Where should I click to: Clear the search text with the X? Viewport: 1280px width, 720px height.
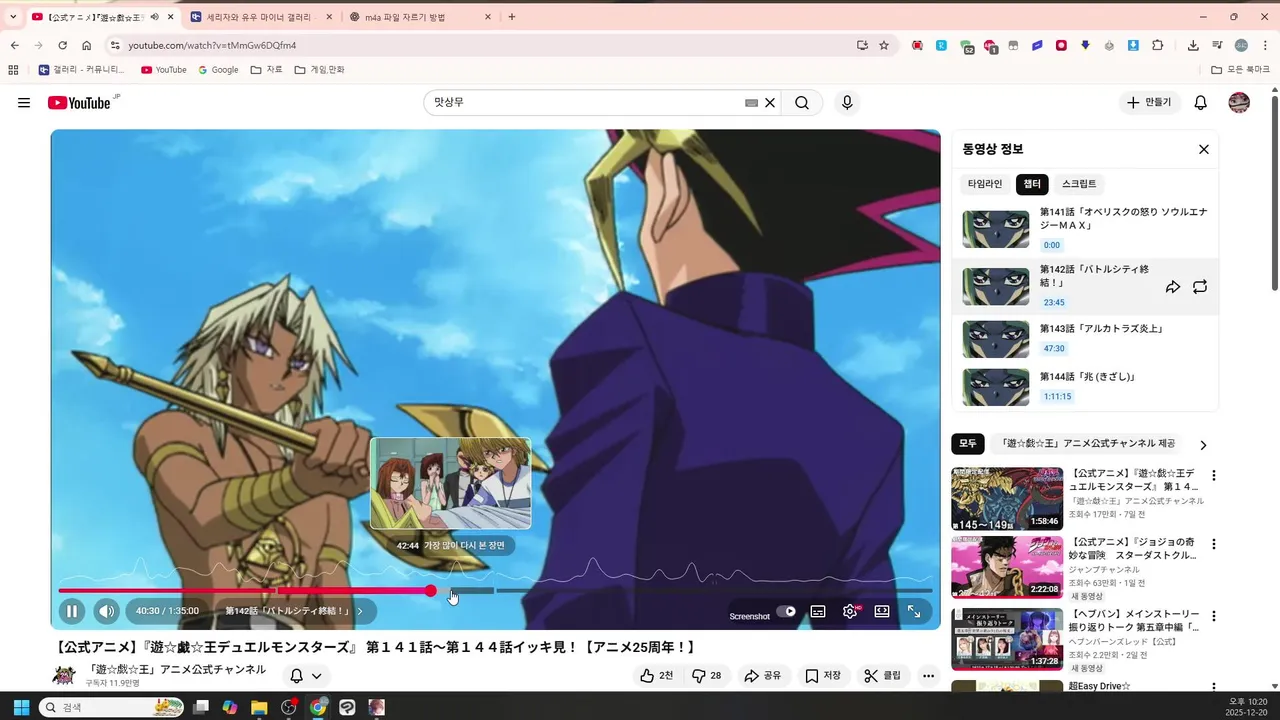coord(770,103)
